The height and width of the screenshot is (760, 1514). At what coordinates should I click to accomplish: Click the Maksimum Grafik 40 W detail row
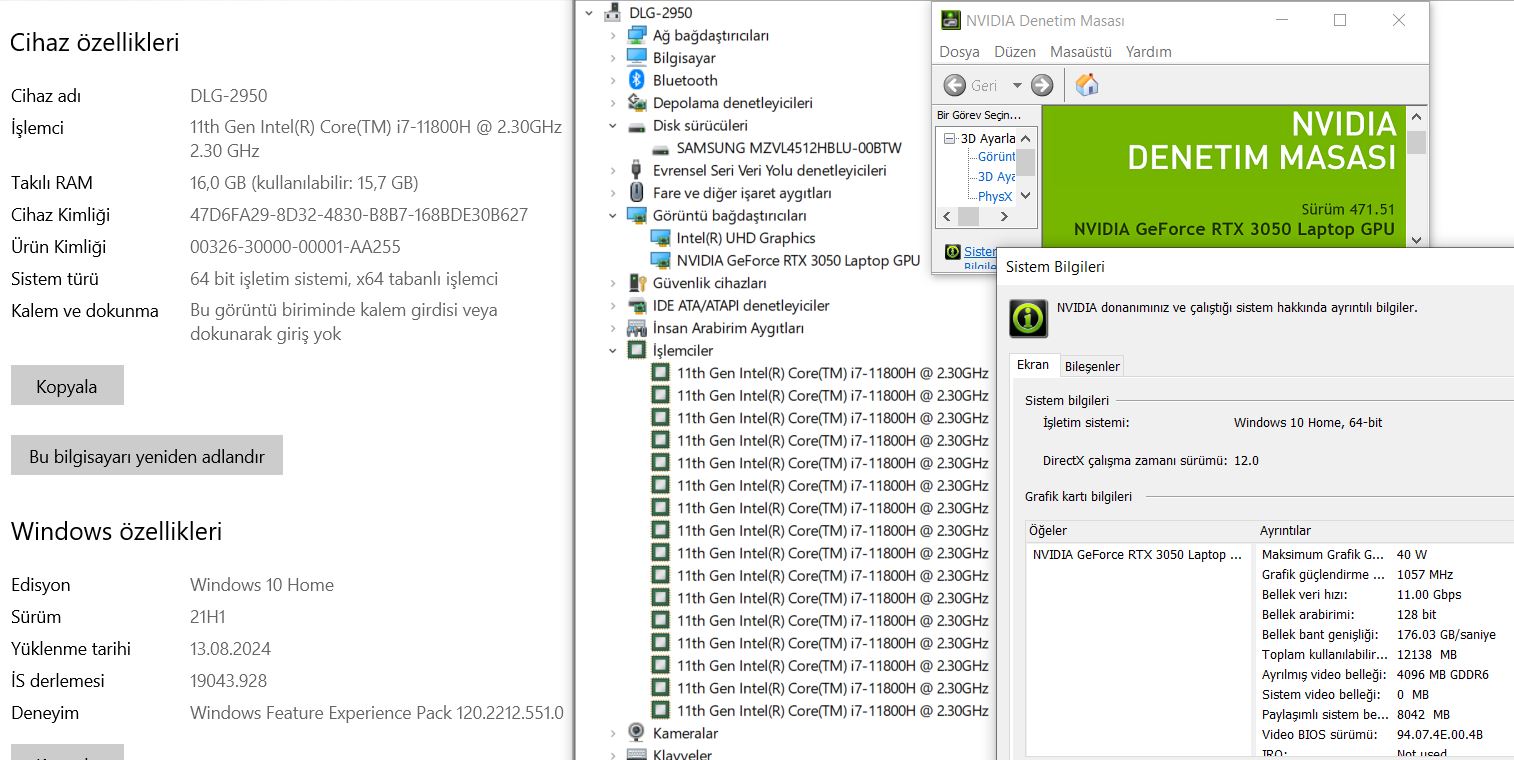point(1384,554)
